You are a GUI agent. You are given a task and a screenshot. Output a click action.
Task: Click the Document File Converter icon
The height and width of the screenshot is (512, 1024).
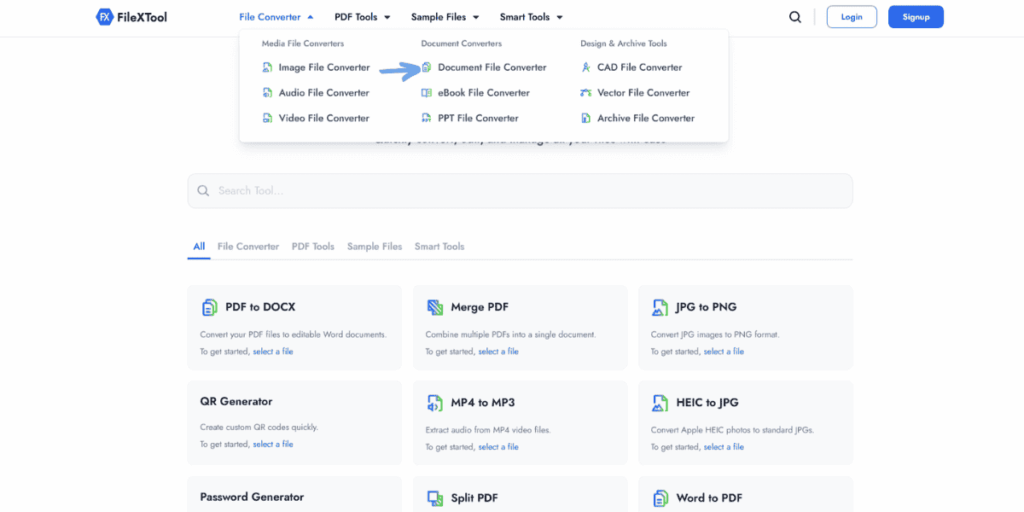point(426,67)
